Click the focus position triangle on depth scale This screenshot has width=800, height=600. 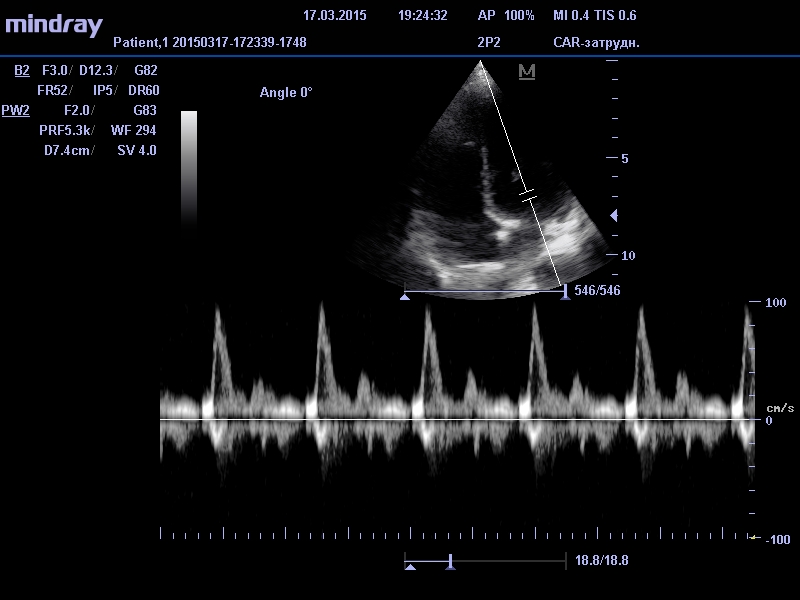tap(614, 215)
